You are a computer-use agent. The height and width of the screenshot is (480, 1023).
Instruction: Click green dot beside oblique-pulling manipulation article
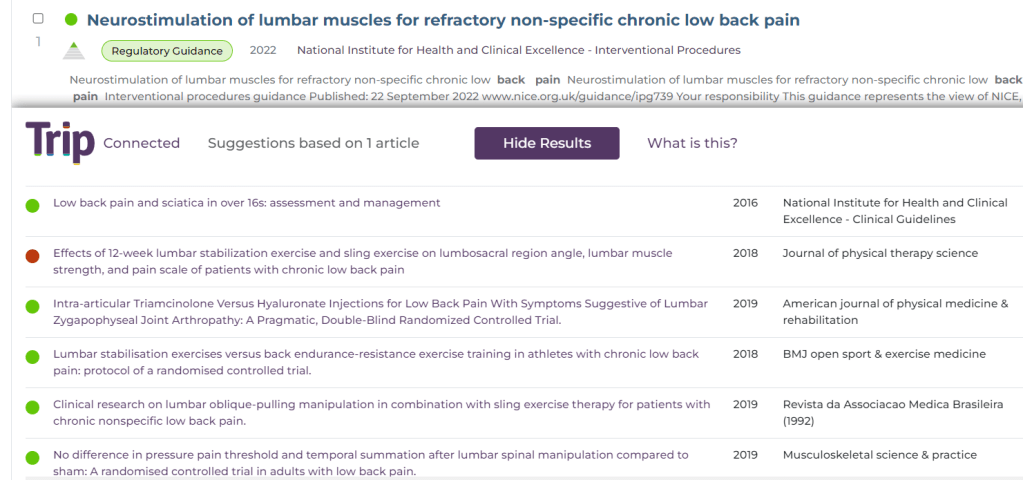33,406
